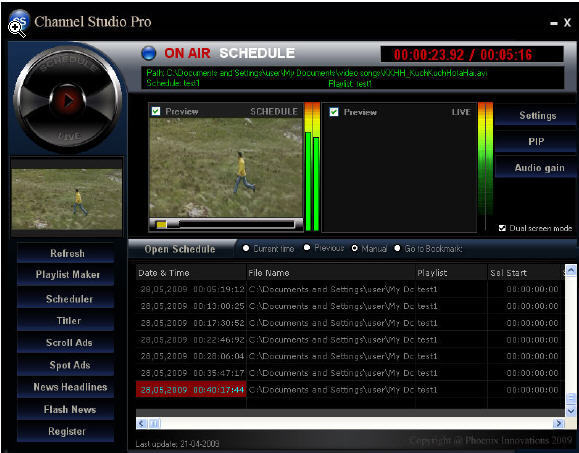Screen dimensions: 579x453
Task: Click the Playlist: test1 info text
Action: tap(350, 84)
